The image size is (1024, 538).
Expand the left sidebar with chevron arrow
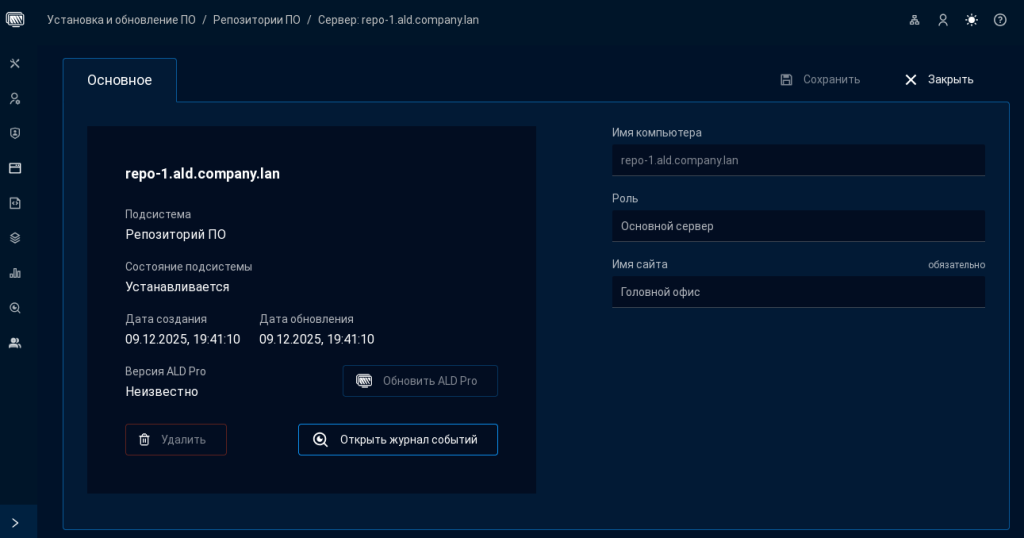click(15, 522)
